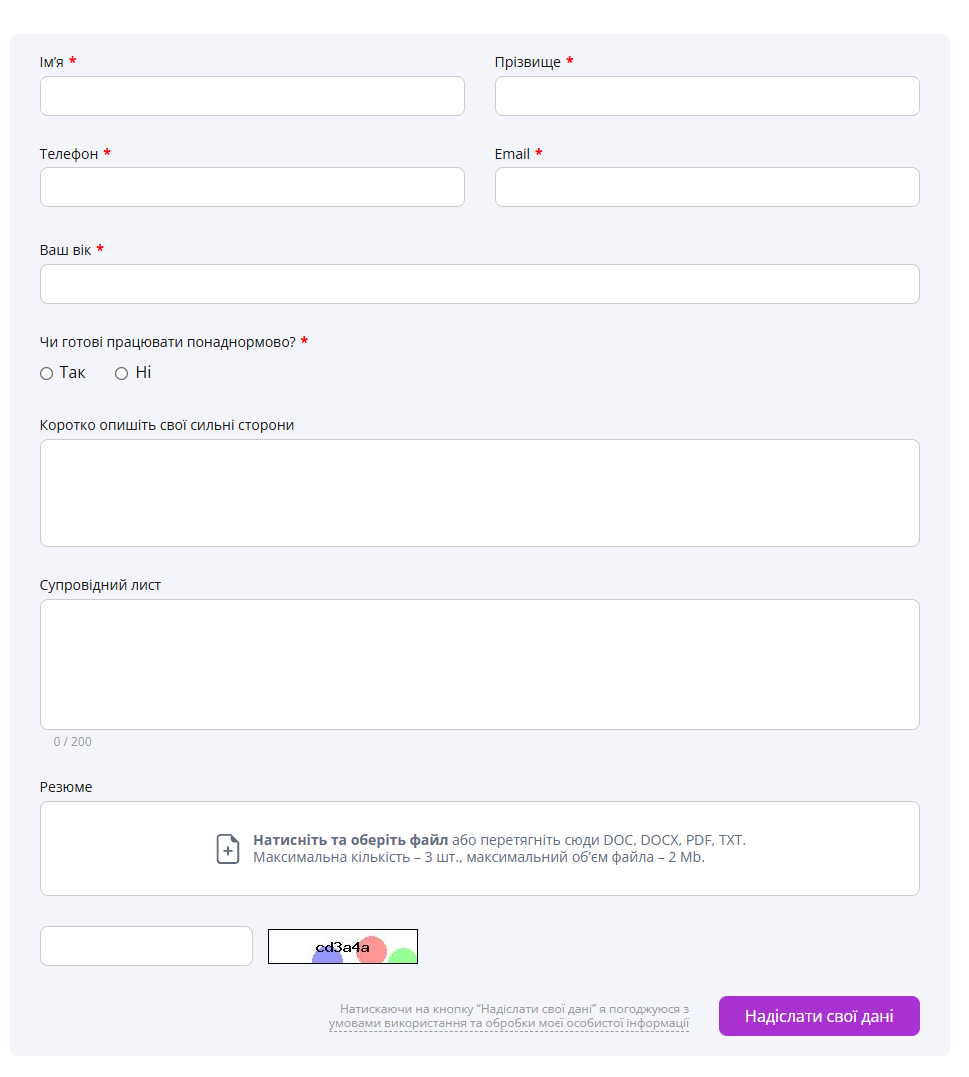Select the Ні radio button

122,374
